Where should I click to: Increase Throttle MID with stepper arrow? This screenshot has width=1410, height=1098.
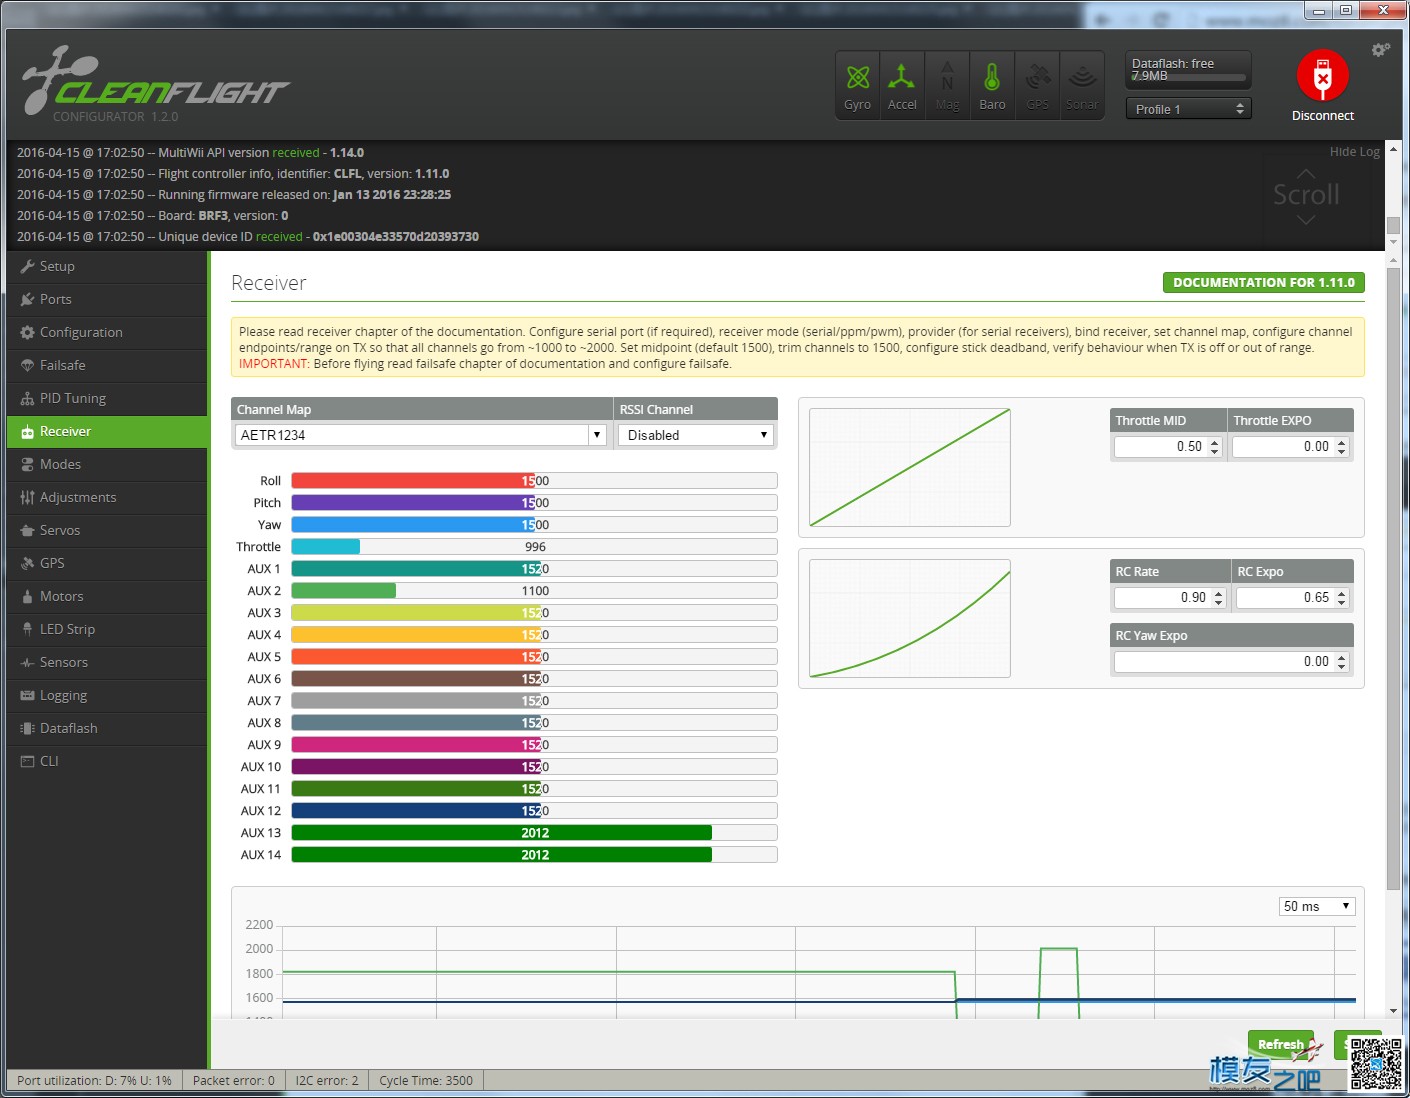tap(1215, 442)
